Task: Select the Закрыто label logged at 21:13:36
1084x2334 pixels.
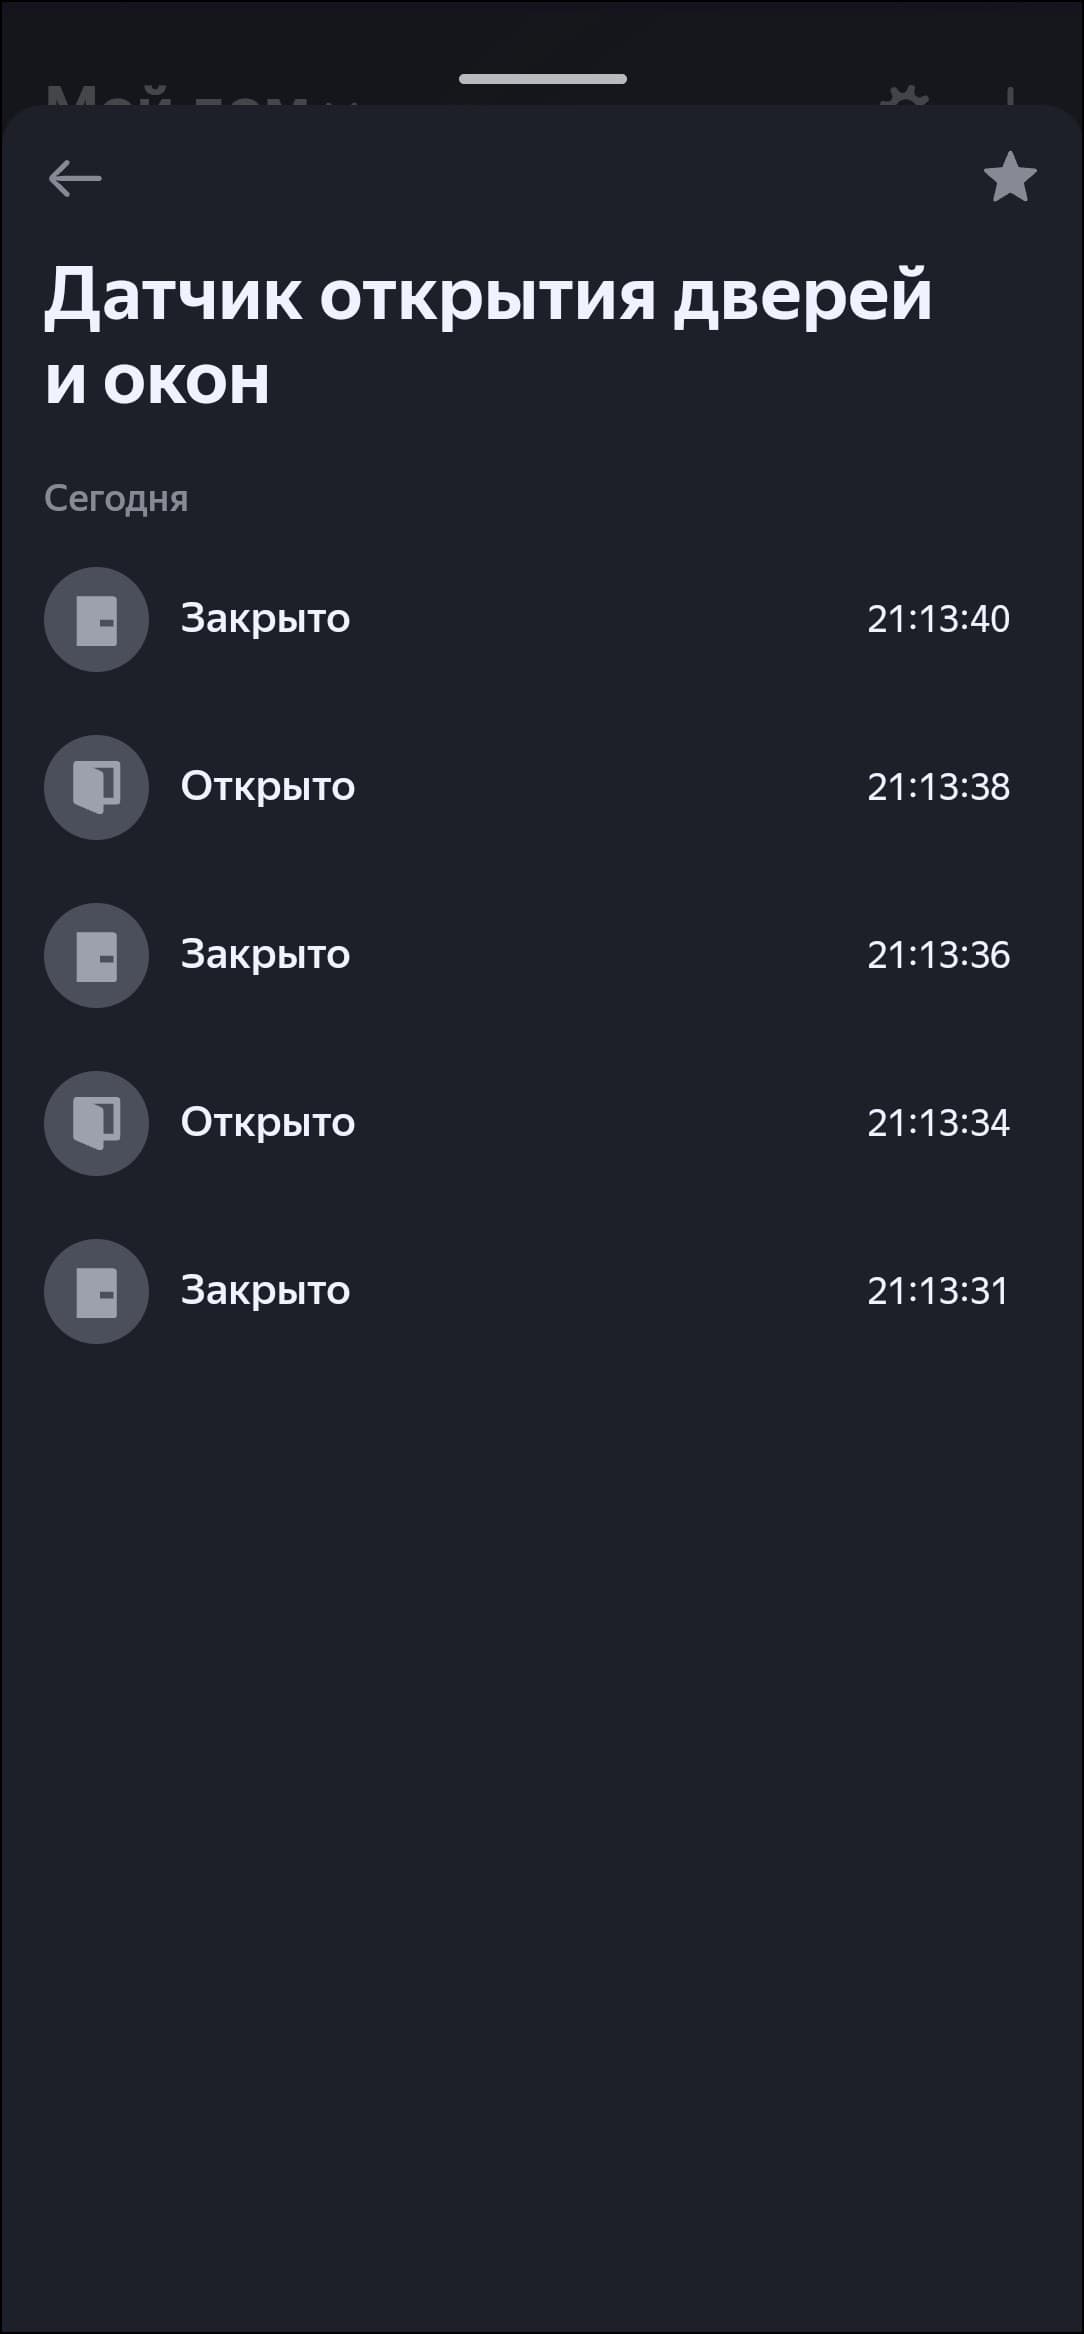Action: [265, 955]
